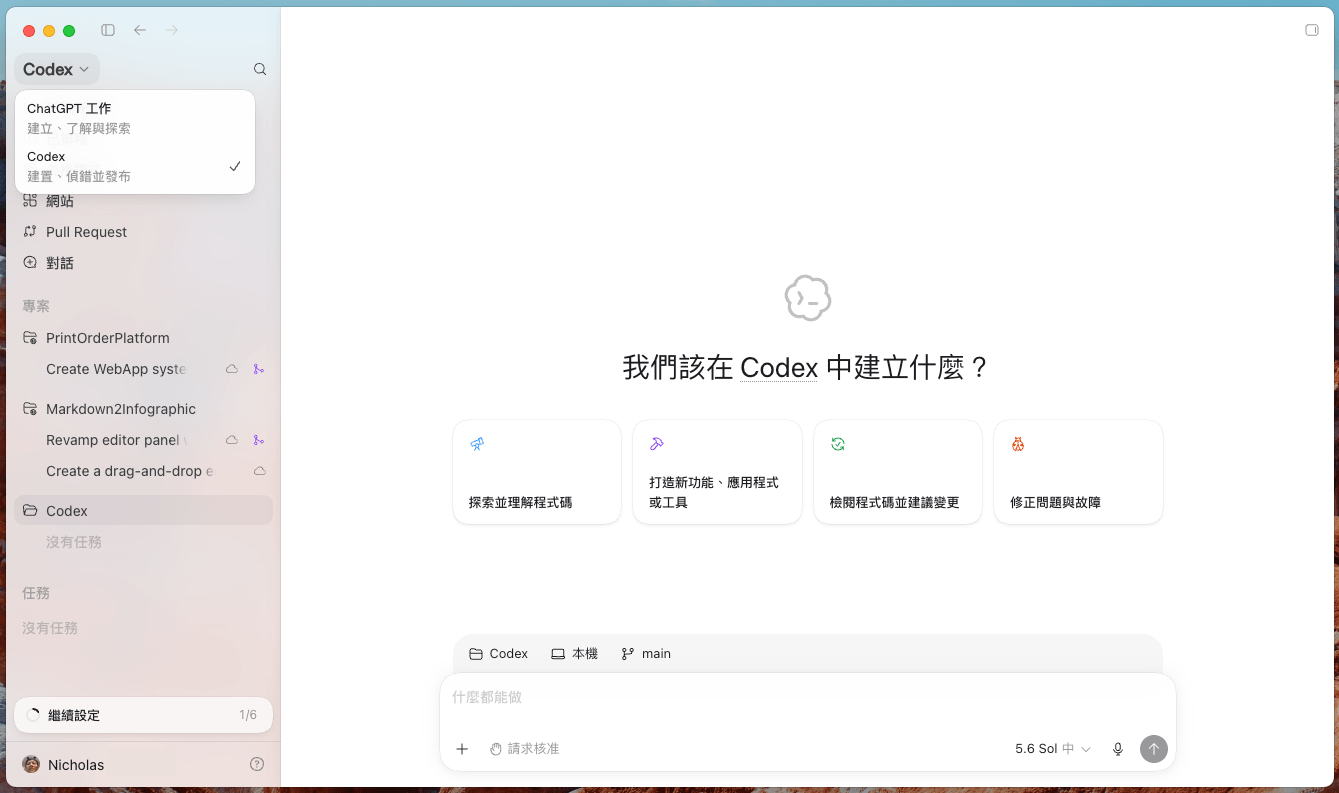Click the 1/6 setup progress count
Viewport: 1339px width, 793px height.
pos(248,715)
